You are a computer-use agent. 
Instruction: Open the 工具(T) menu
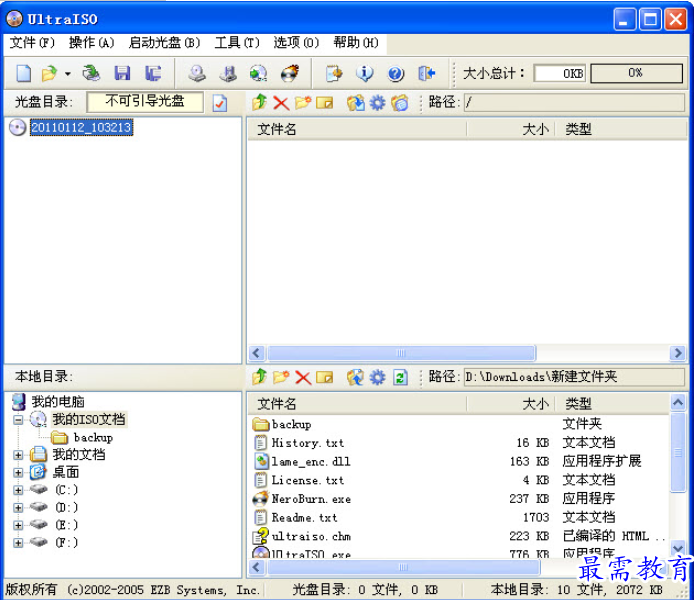coord(237,43)
